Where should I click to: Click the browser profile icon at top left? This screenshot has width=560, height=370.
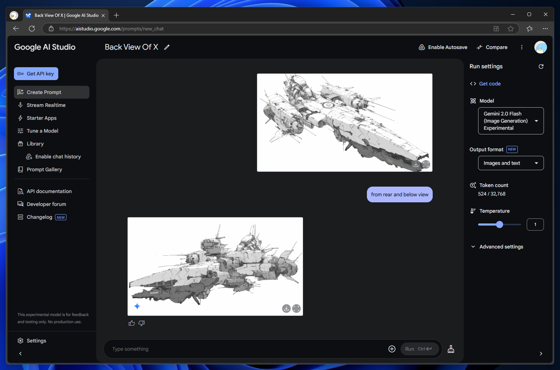[14, 15]
